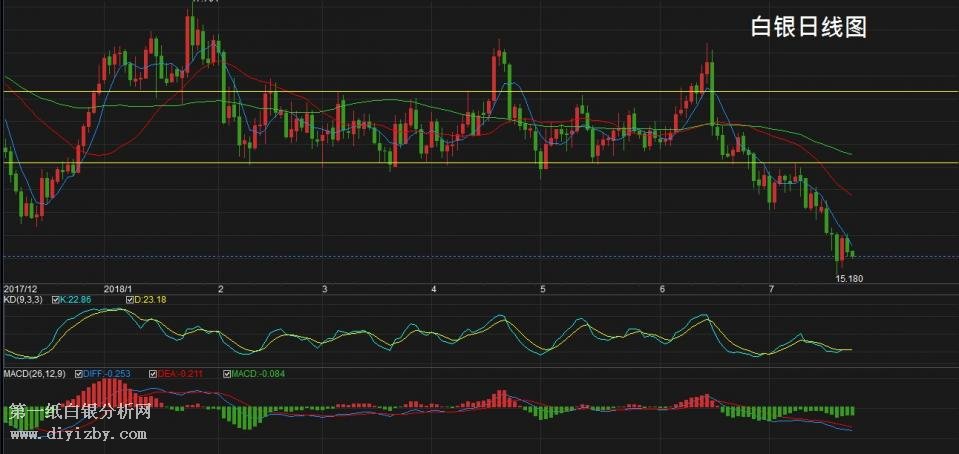Toggle the D:23.18 line checkbox
The width and height of the screenshot is (959, 454).
[130, 299]
